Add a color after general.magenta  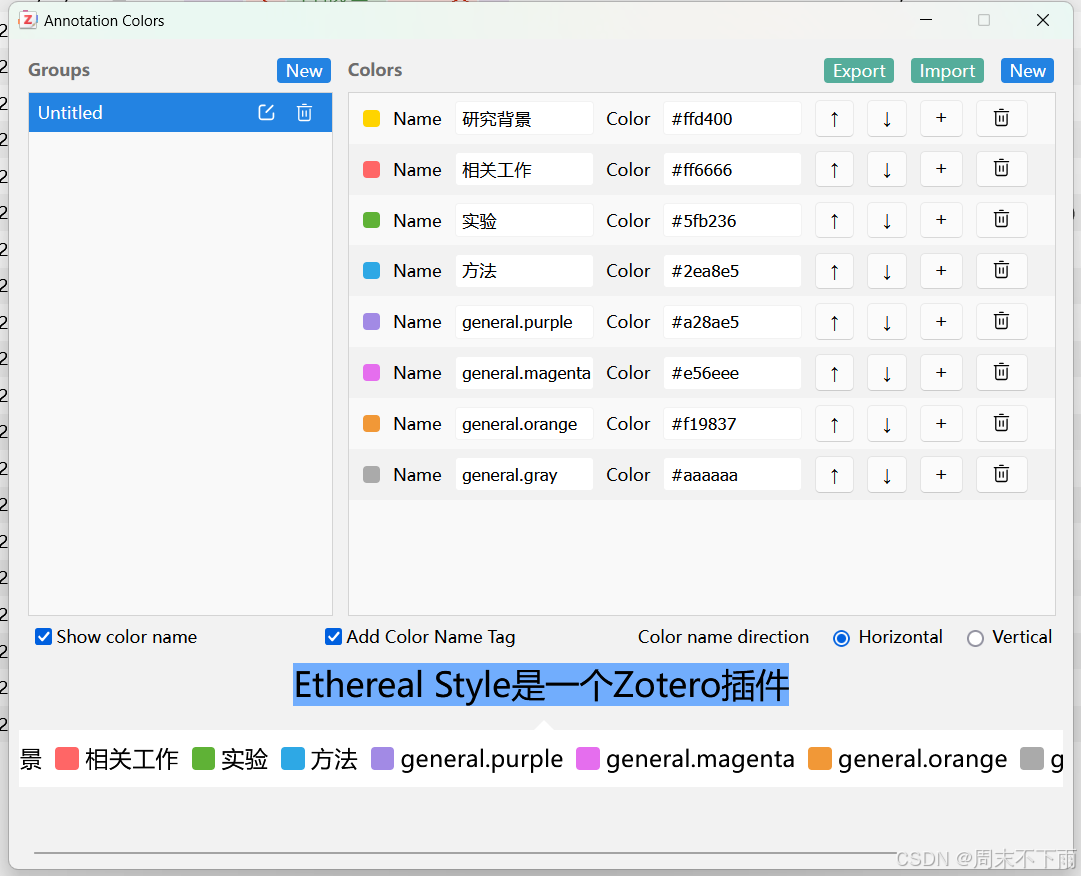[x=941, y=373]
